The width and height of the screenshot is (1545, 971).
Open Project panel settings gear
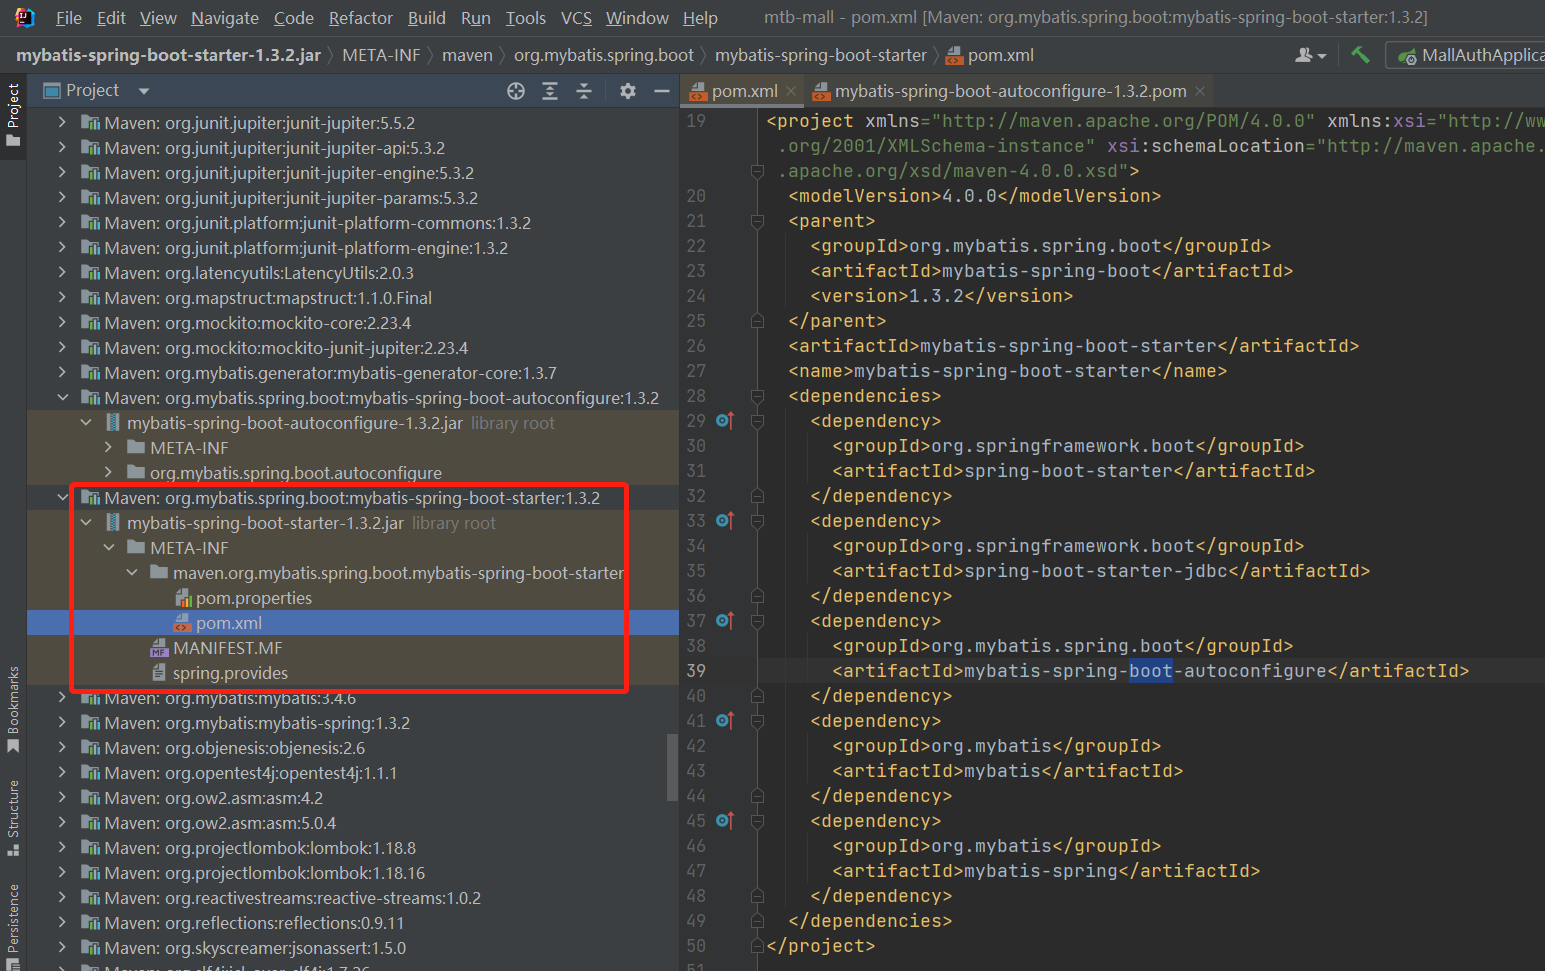pyautogui.click(x=628, y=91)
